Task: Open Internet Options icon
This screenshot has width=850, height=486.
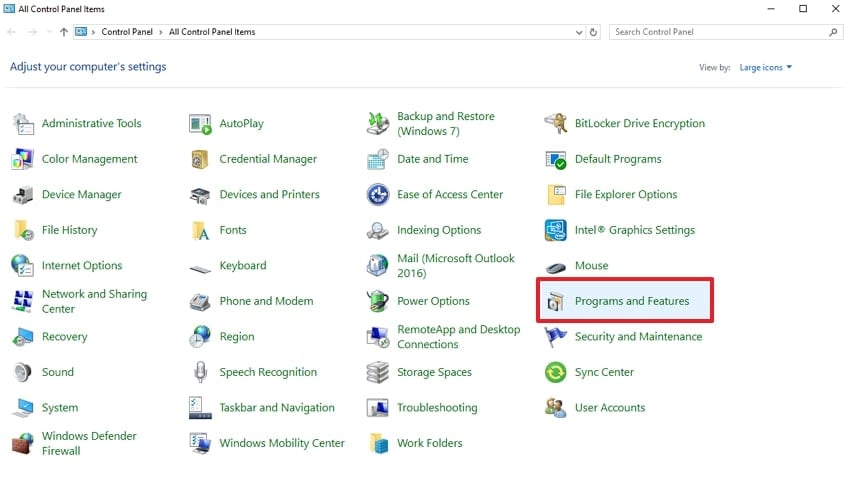Action: tap(23, 265)
